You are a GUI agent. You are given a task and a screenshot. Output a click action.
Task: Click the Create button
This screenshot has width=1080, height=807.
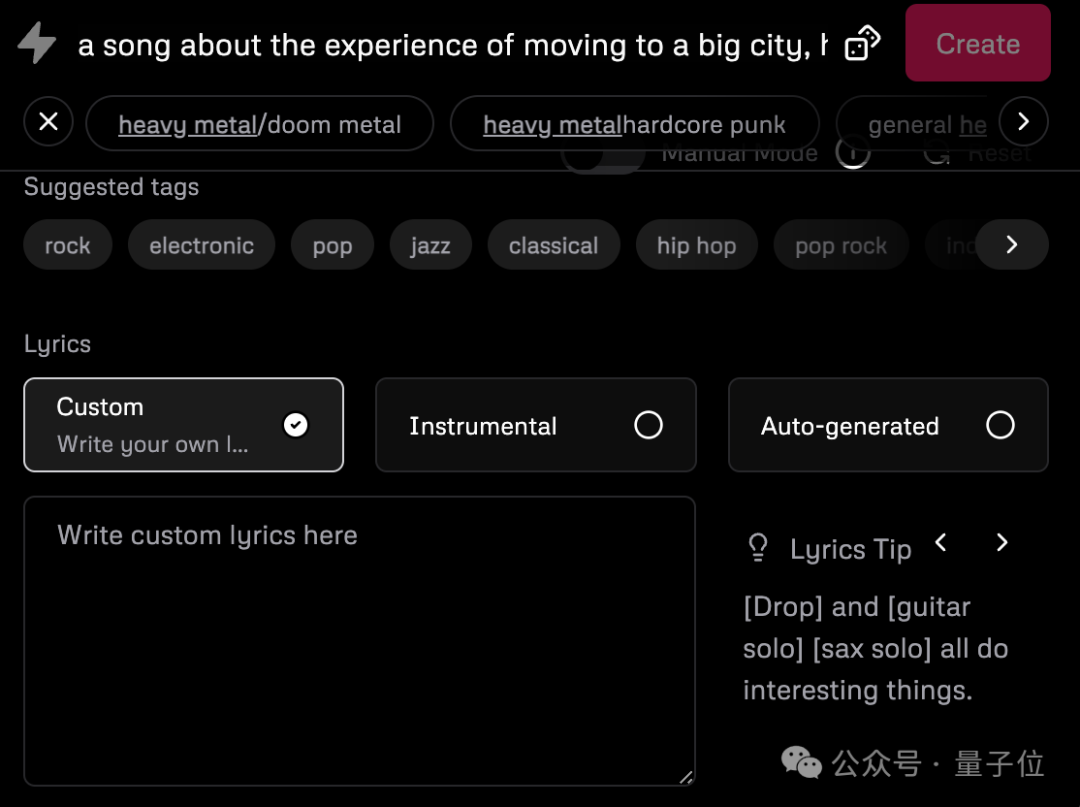point(977,43)
